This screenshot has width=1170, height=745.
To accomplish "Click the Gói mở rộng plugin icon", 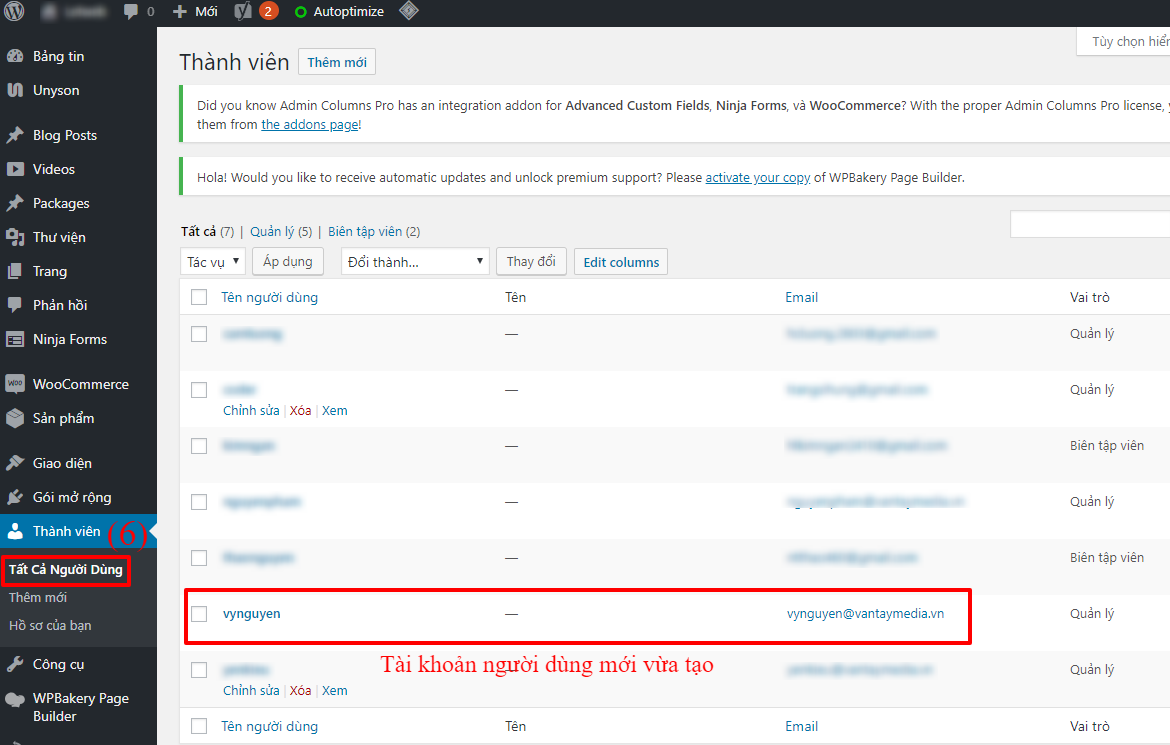I will 15,497.
